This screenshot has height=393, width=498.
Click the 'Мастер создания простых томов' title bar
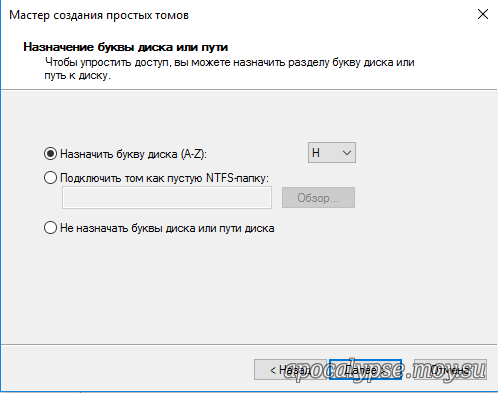99,15
